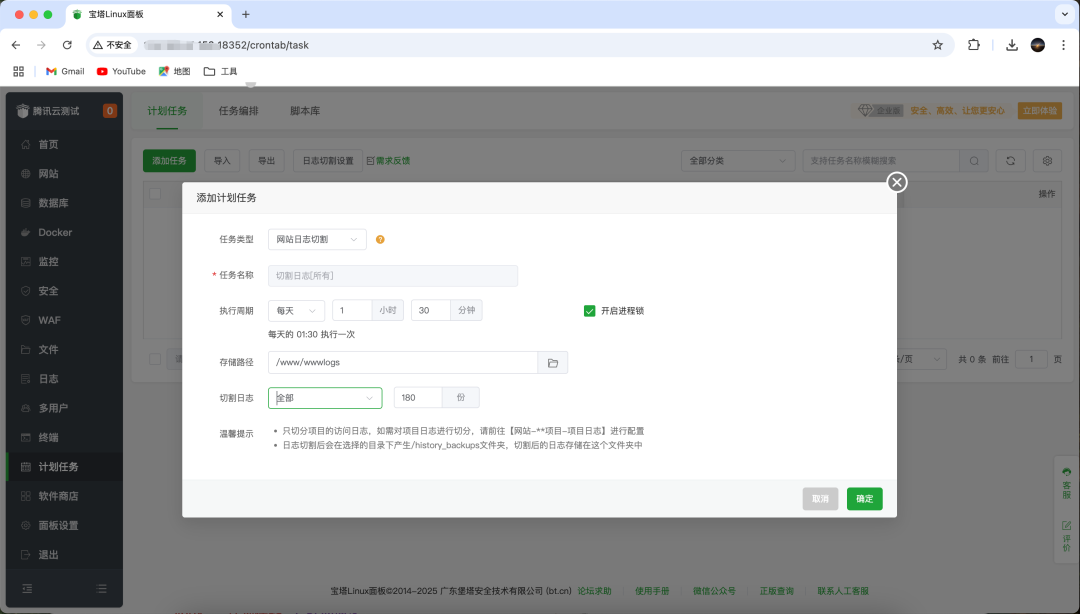The height and width of the screenshot is (614, 1080).
Task: Click the 确定 confirm button in the dialog
Action: 864,498
